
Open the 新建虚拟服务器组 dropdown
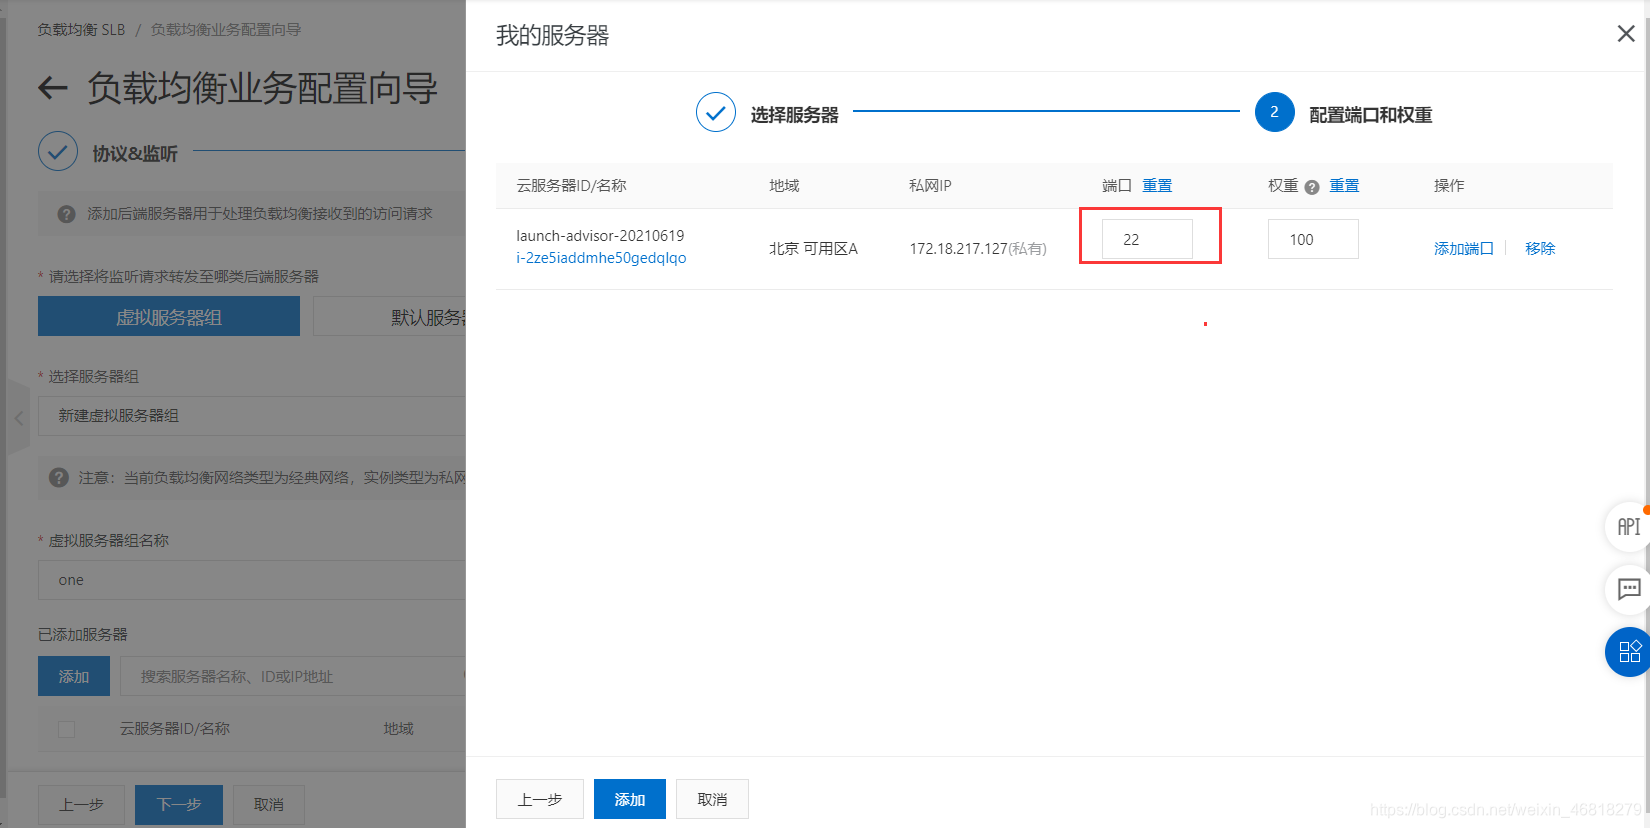coord(252,415)
